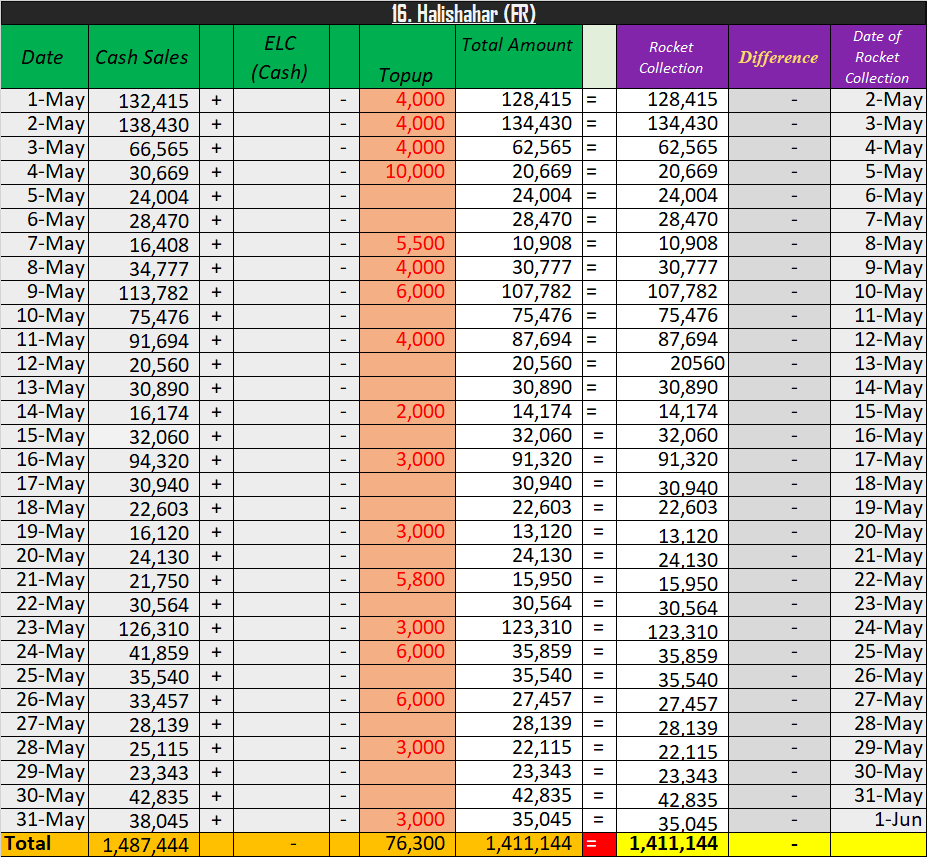Select the date cell '1-May'
The image size is (927, 857).
44,100
